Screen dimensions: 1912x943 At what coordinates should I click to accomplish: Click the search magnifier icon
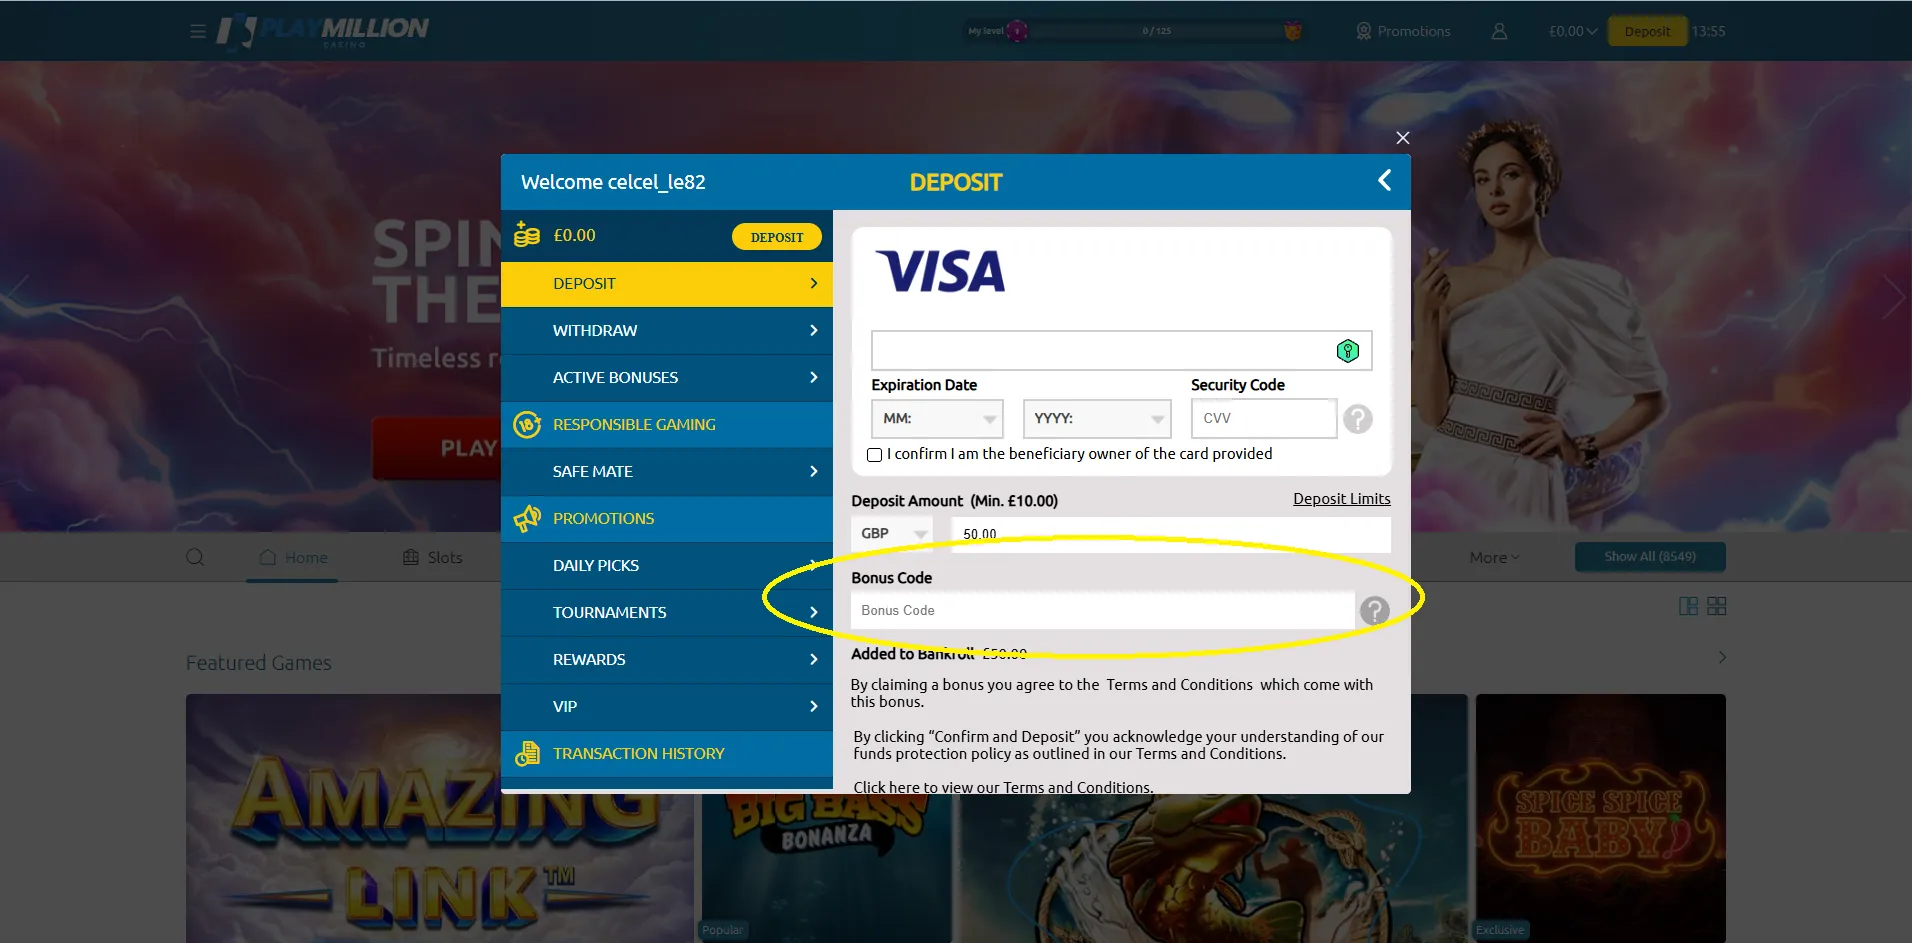pyautogui.click(x=195, y=557)
